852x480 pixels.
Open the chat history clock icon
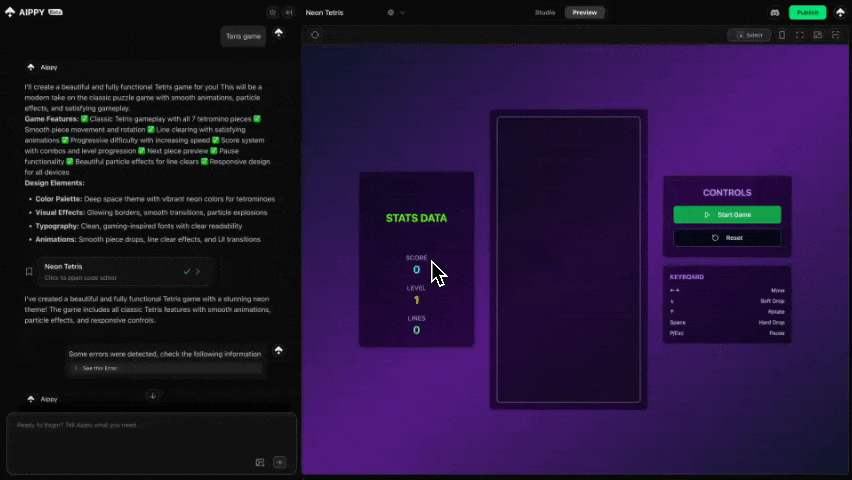tap(273, 13)
